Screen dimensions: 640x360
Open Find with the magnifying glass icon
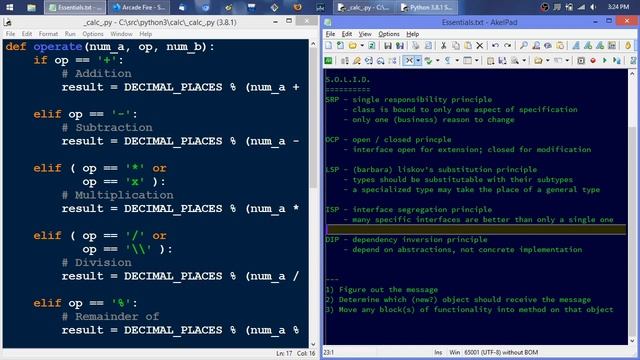524,46
